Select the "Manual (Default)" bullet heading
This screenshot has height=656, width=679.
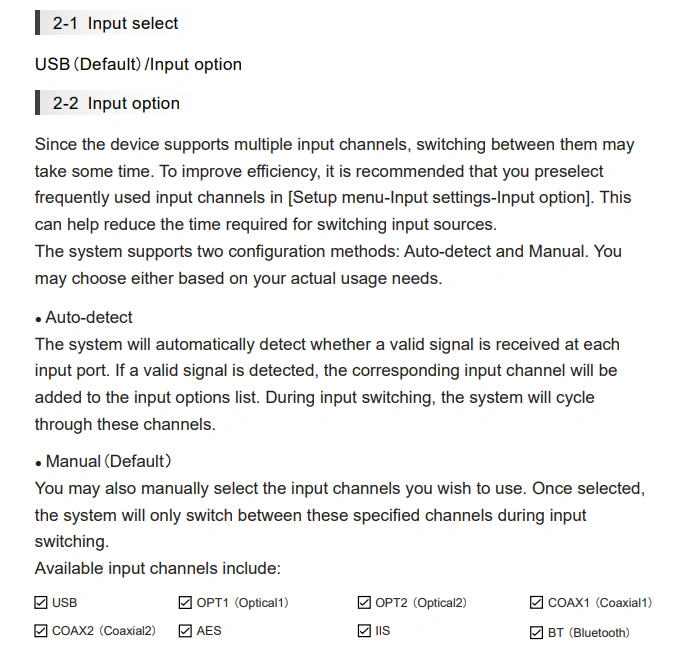click(108, 461)
